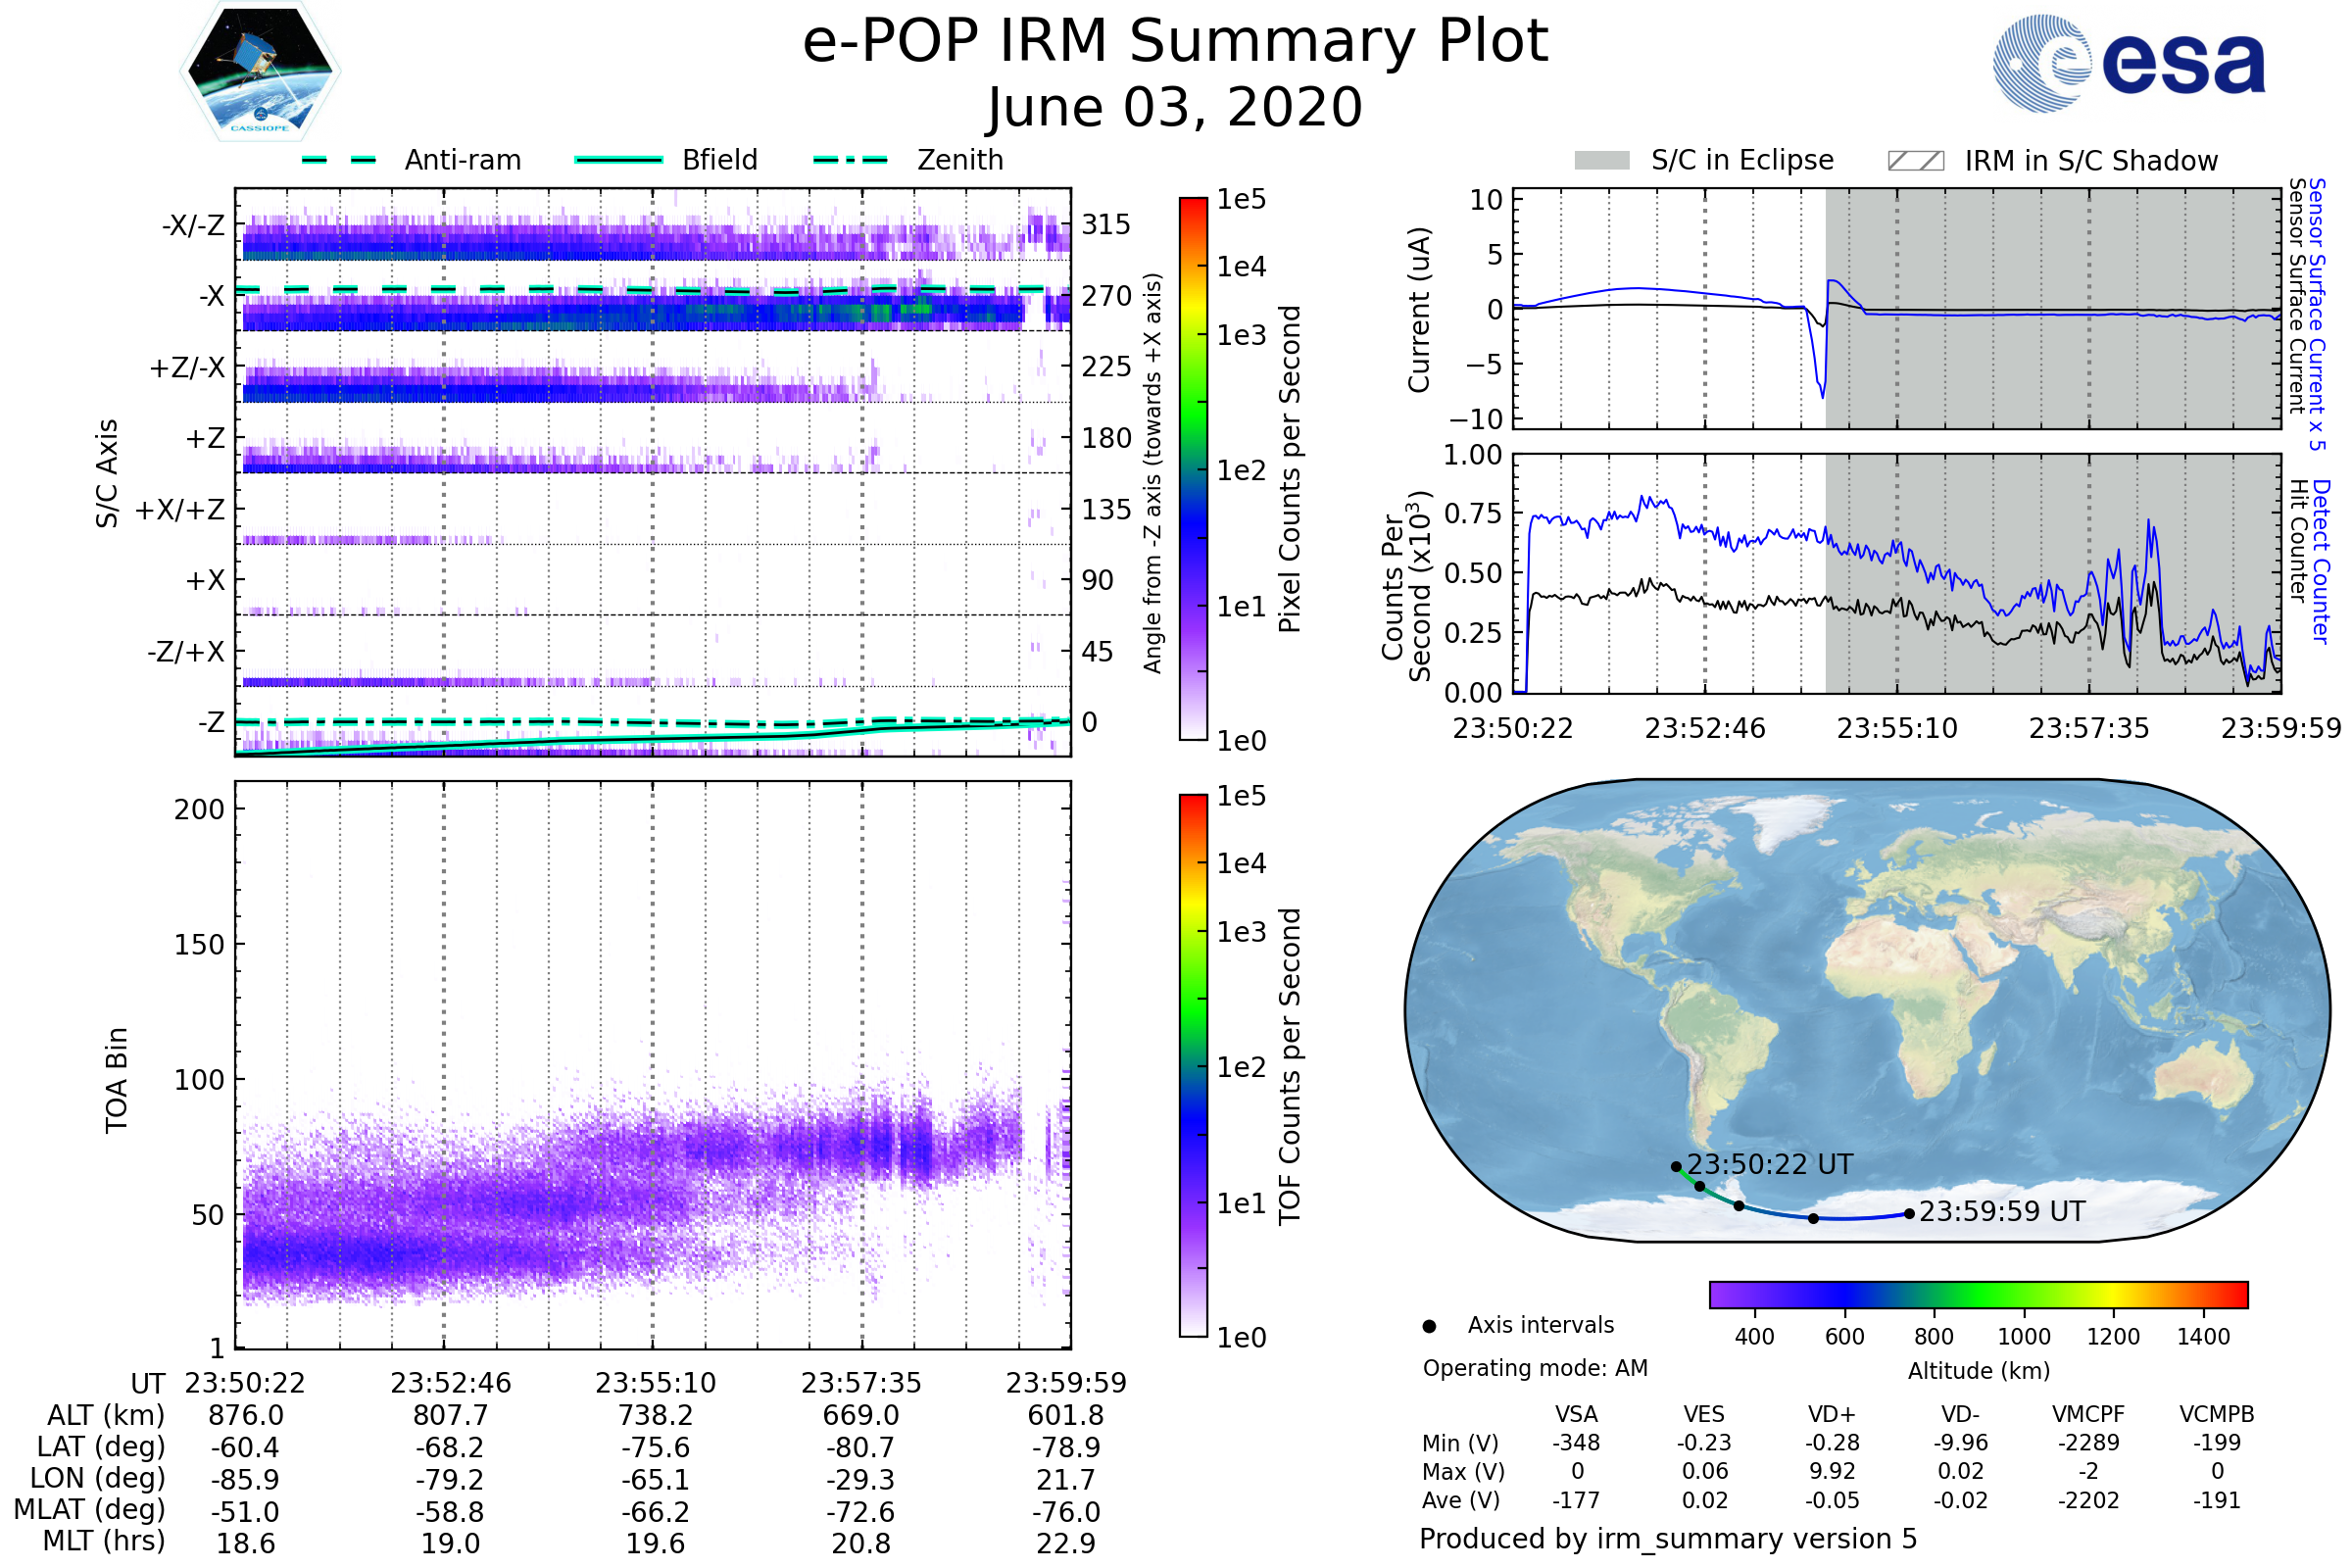Click the Pixel Counts per Second colorbar
The width and height of the screenshot is (2352, 1568).
pyautogui.click(x=1193, y=468)
